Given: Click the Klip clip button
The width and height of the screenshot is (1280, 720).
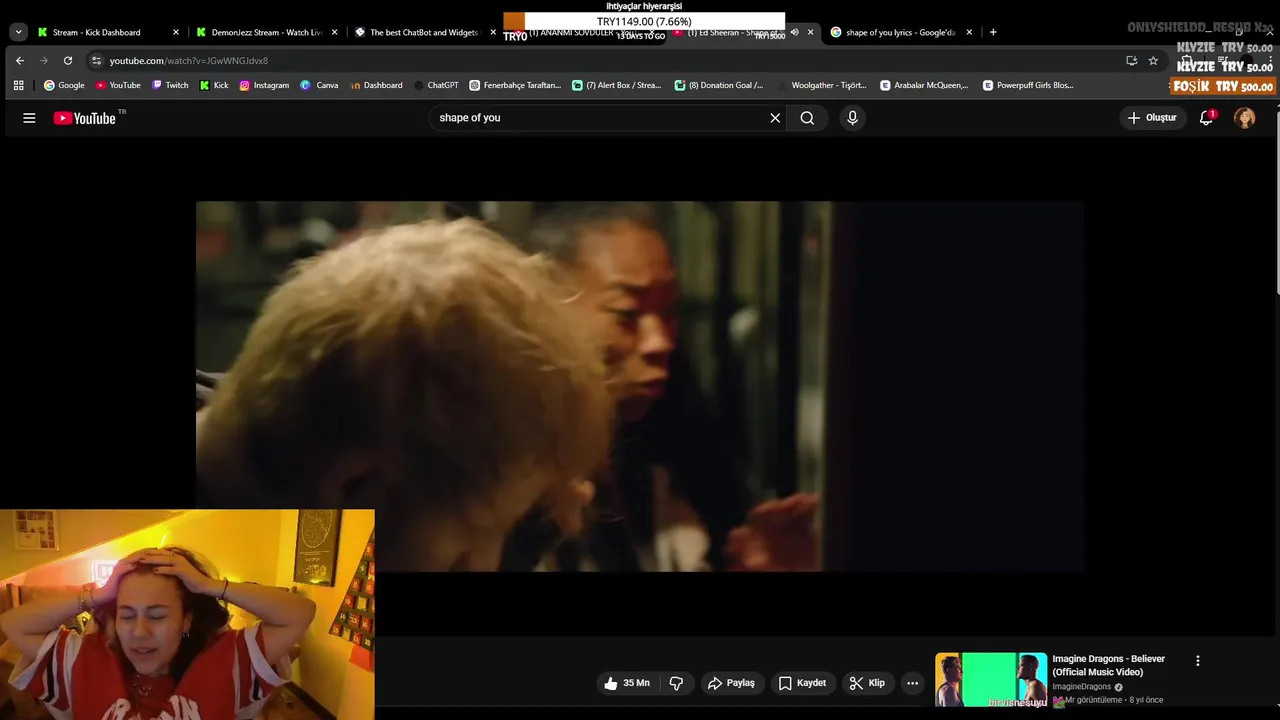Looking at the screenshot, I should (x=867, y=683).
